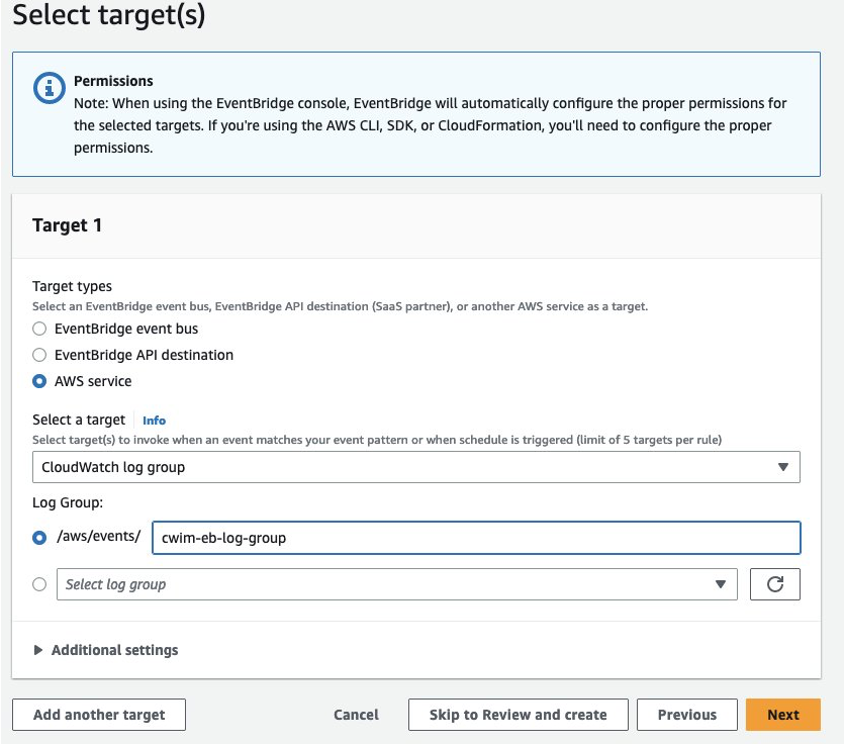The width and height of the screenshot is (844, 744).
Task: Click the Cancel button
Action: pos(356,715)
